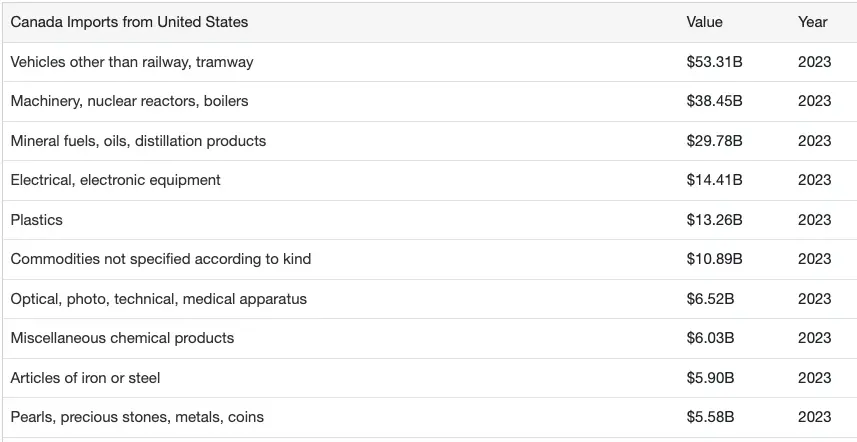Select the $14.41B value cell
The width and height of the screenshot is (857, 442).
714,180
